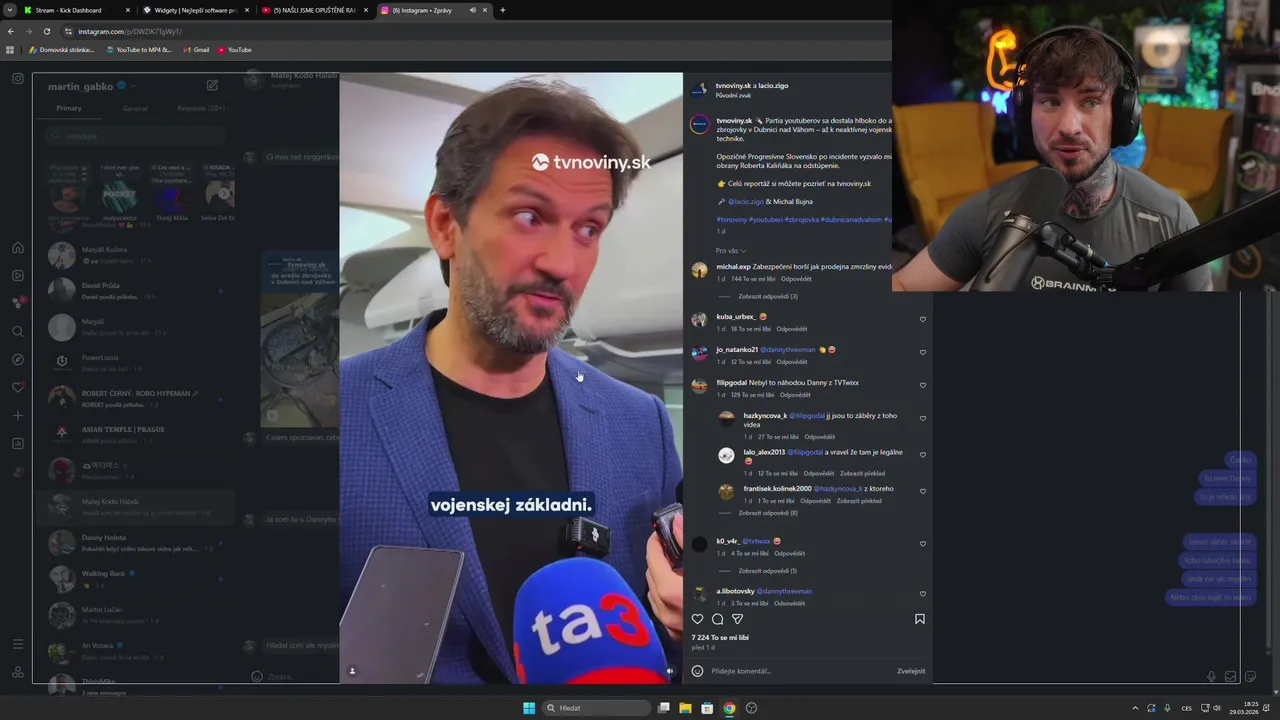Expand Zobrazit odpovědi (1) replies
The width and height of the screenshot is (1280, 720).
tap(768, 571)
